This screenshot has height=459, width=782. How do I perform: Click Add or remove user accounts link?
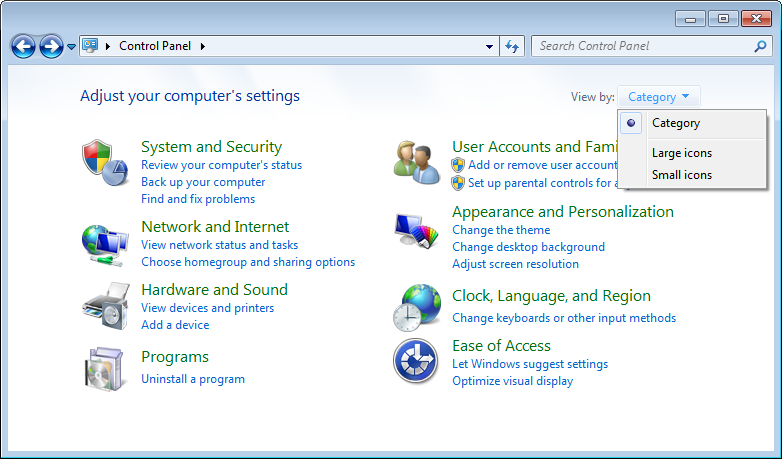[543, 165]
